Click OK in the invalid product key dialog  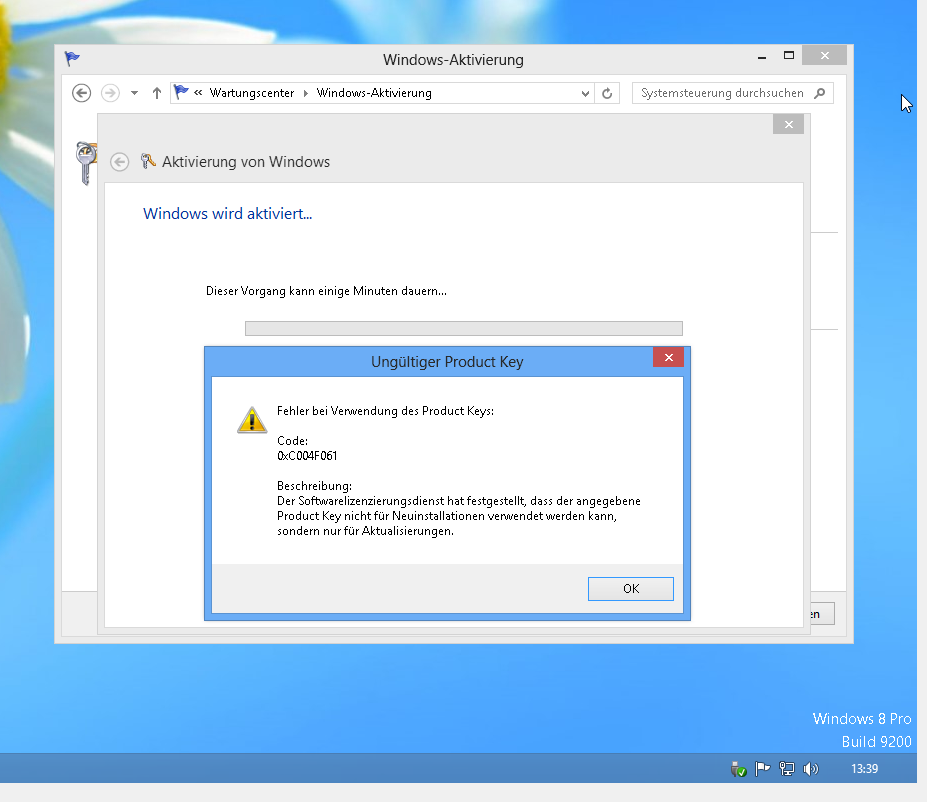(630, 589)
